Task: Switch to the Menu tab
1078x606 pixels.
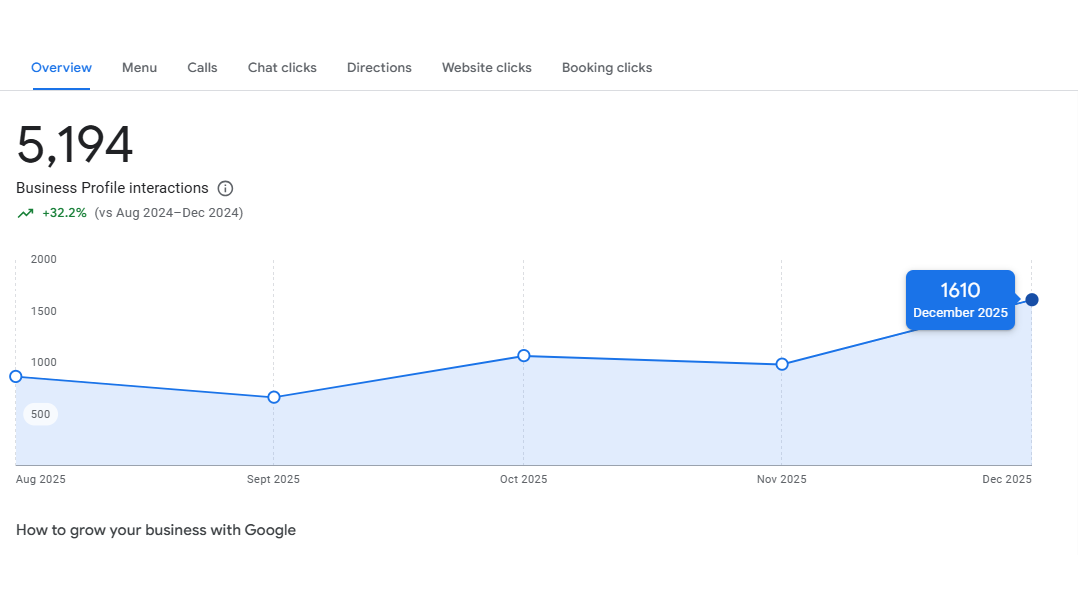Action: 139,68
